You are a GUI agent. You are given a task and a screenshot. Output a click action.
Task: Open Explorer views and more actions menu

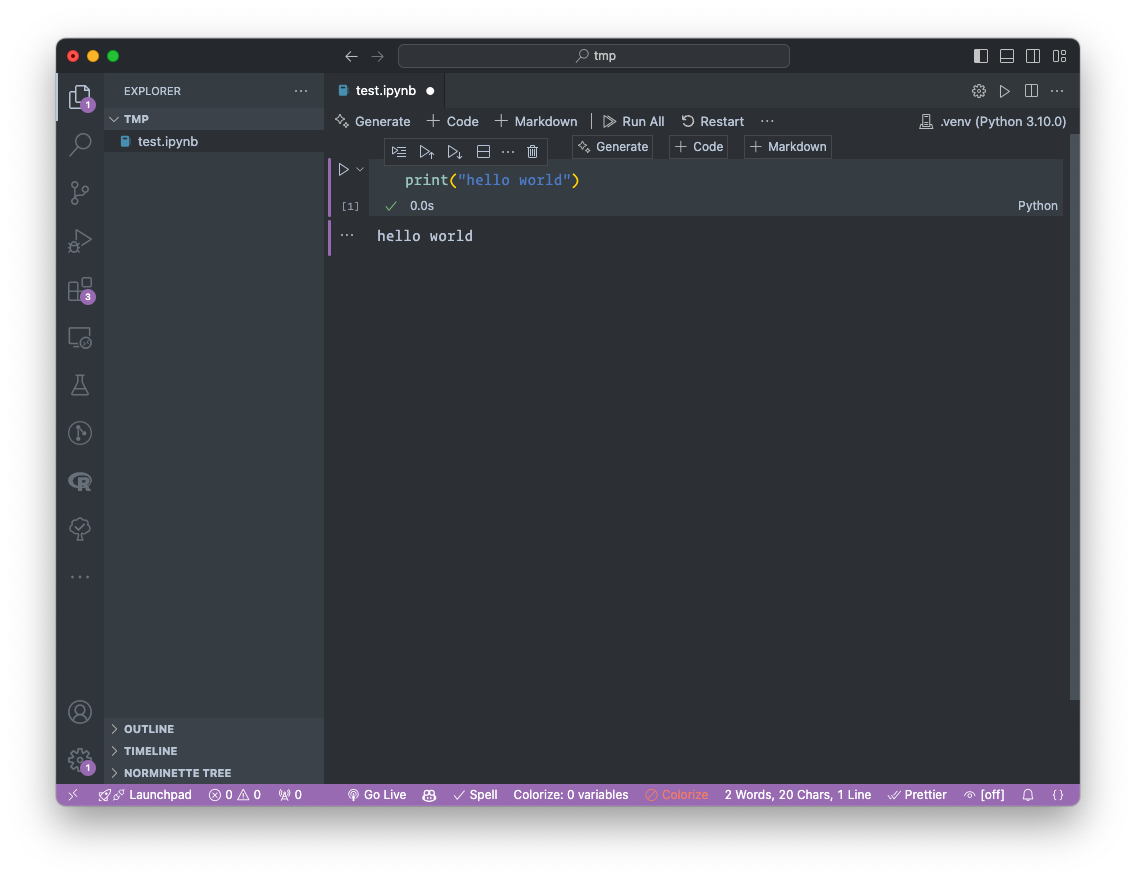point(301,91)
